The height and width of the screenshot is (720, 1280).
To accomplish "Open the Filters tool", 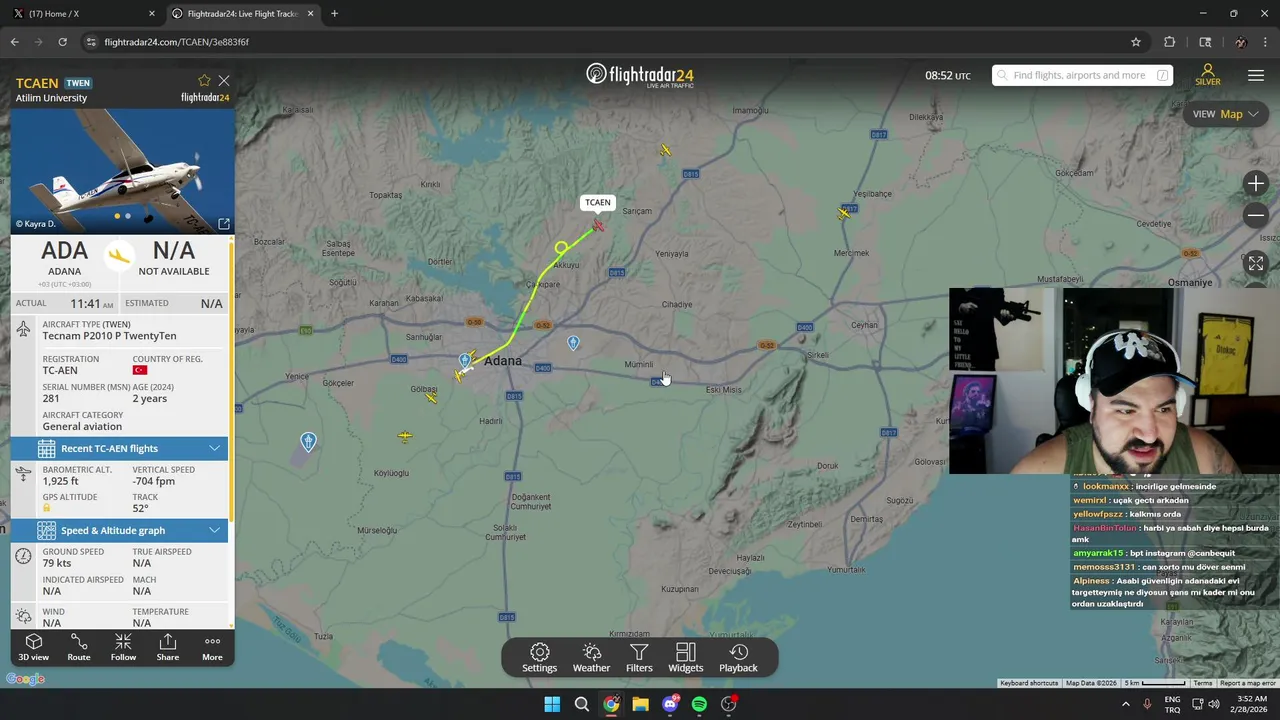I will (639, 658).
